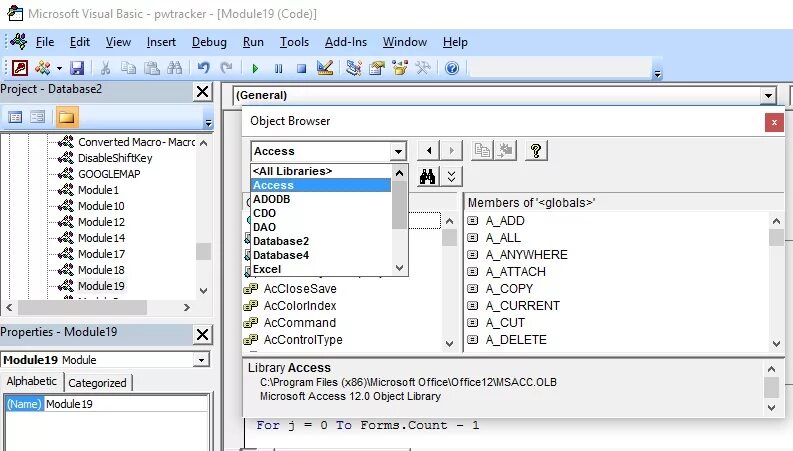This screenshot has height=451, width=793.
Task: Open the Tools menu
Action: coord(294,42)
